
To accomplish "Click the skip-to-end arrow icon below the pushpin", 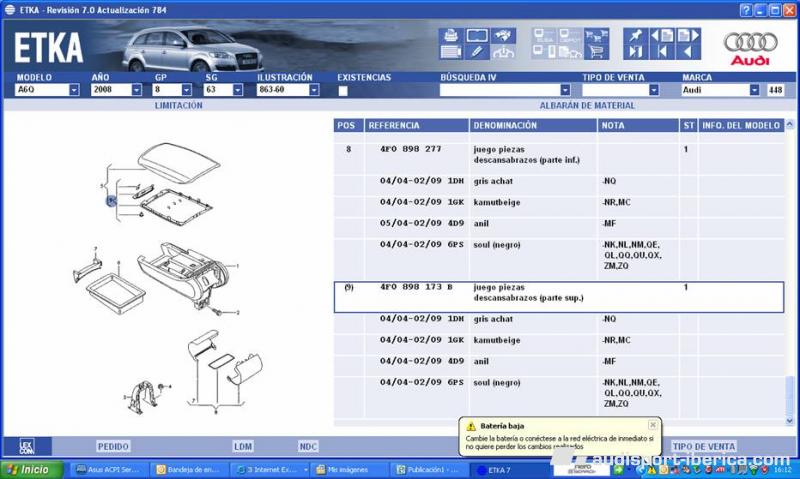I will [636, 52].
